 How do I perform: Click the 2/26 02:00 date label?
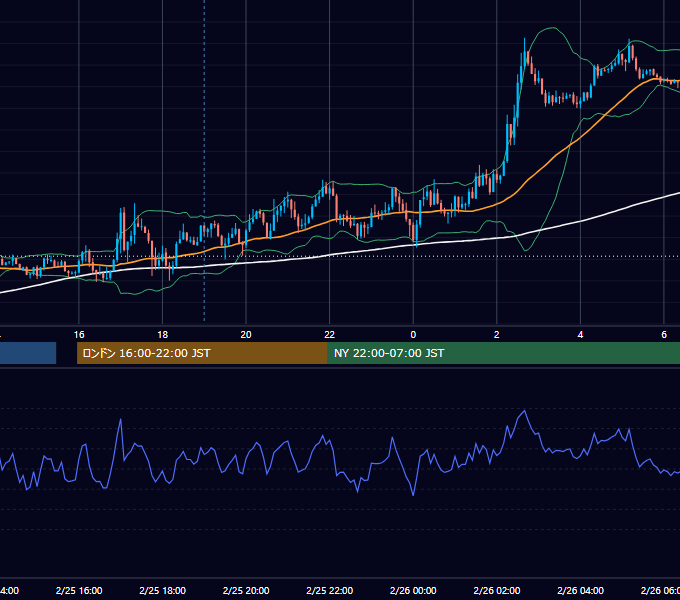click(497, 590)
